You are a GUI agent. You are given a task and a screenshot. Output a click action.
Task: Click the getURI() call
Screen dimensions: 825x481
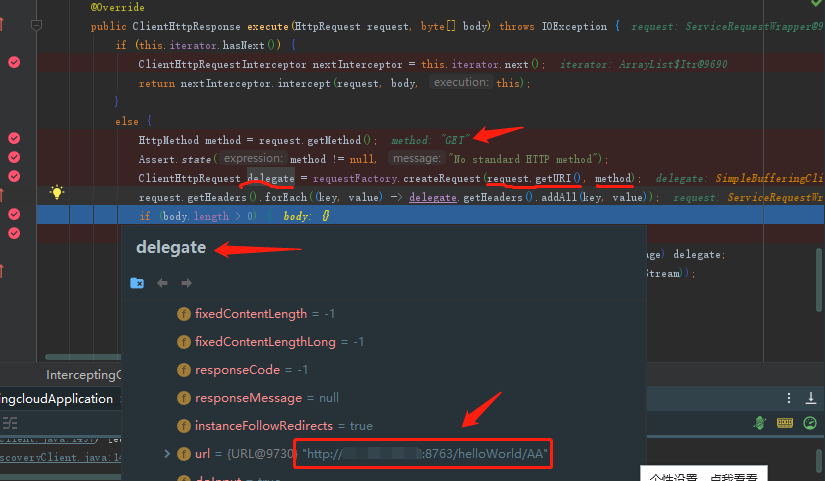(x=558, y=178)
